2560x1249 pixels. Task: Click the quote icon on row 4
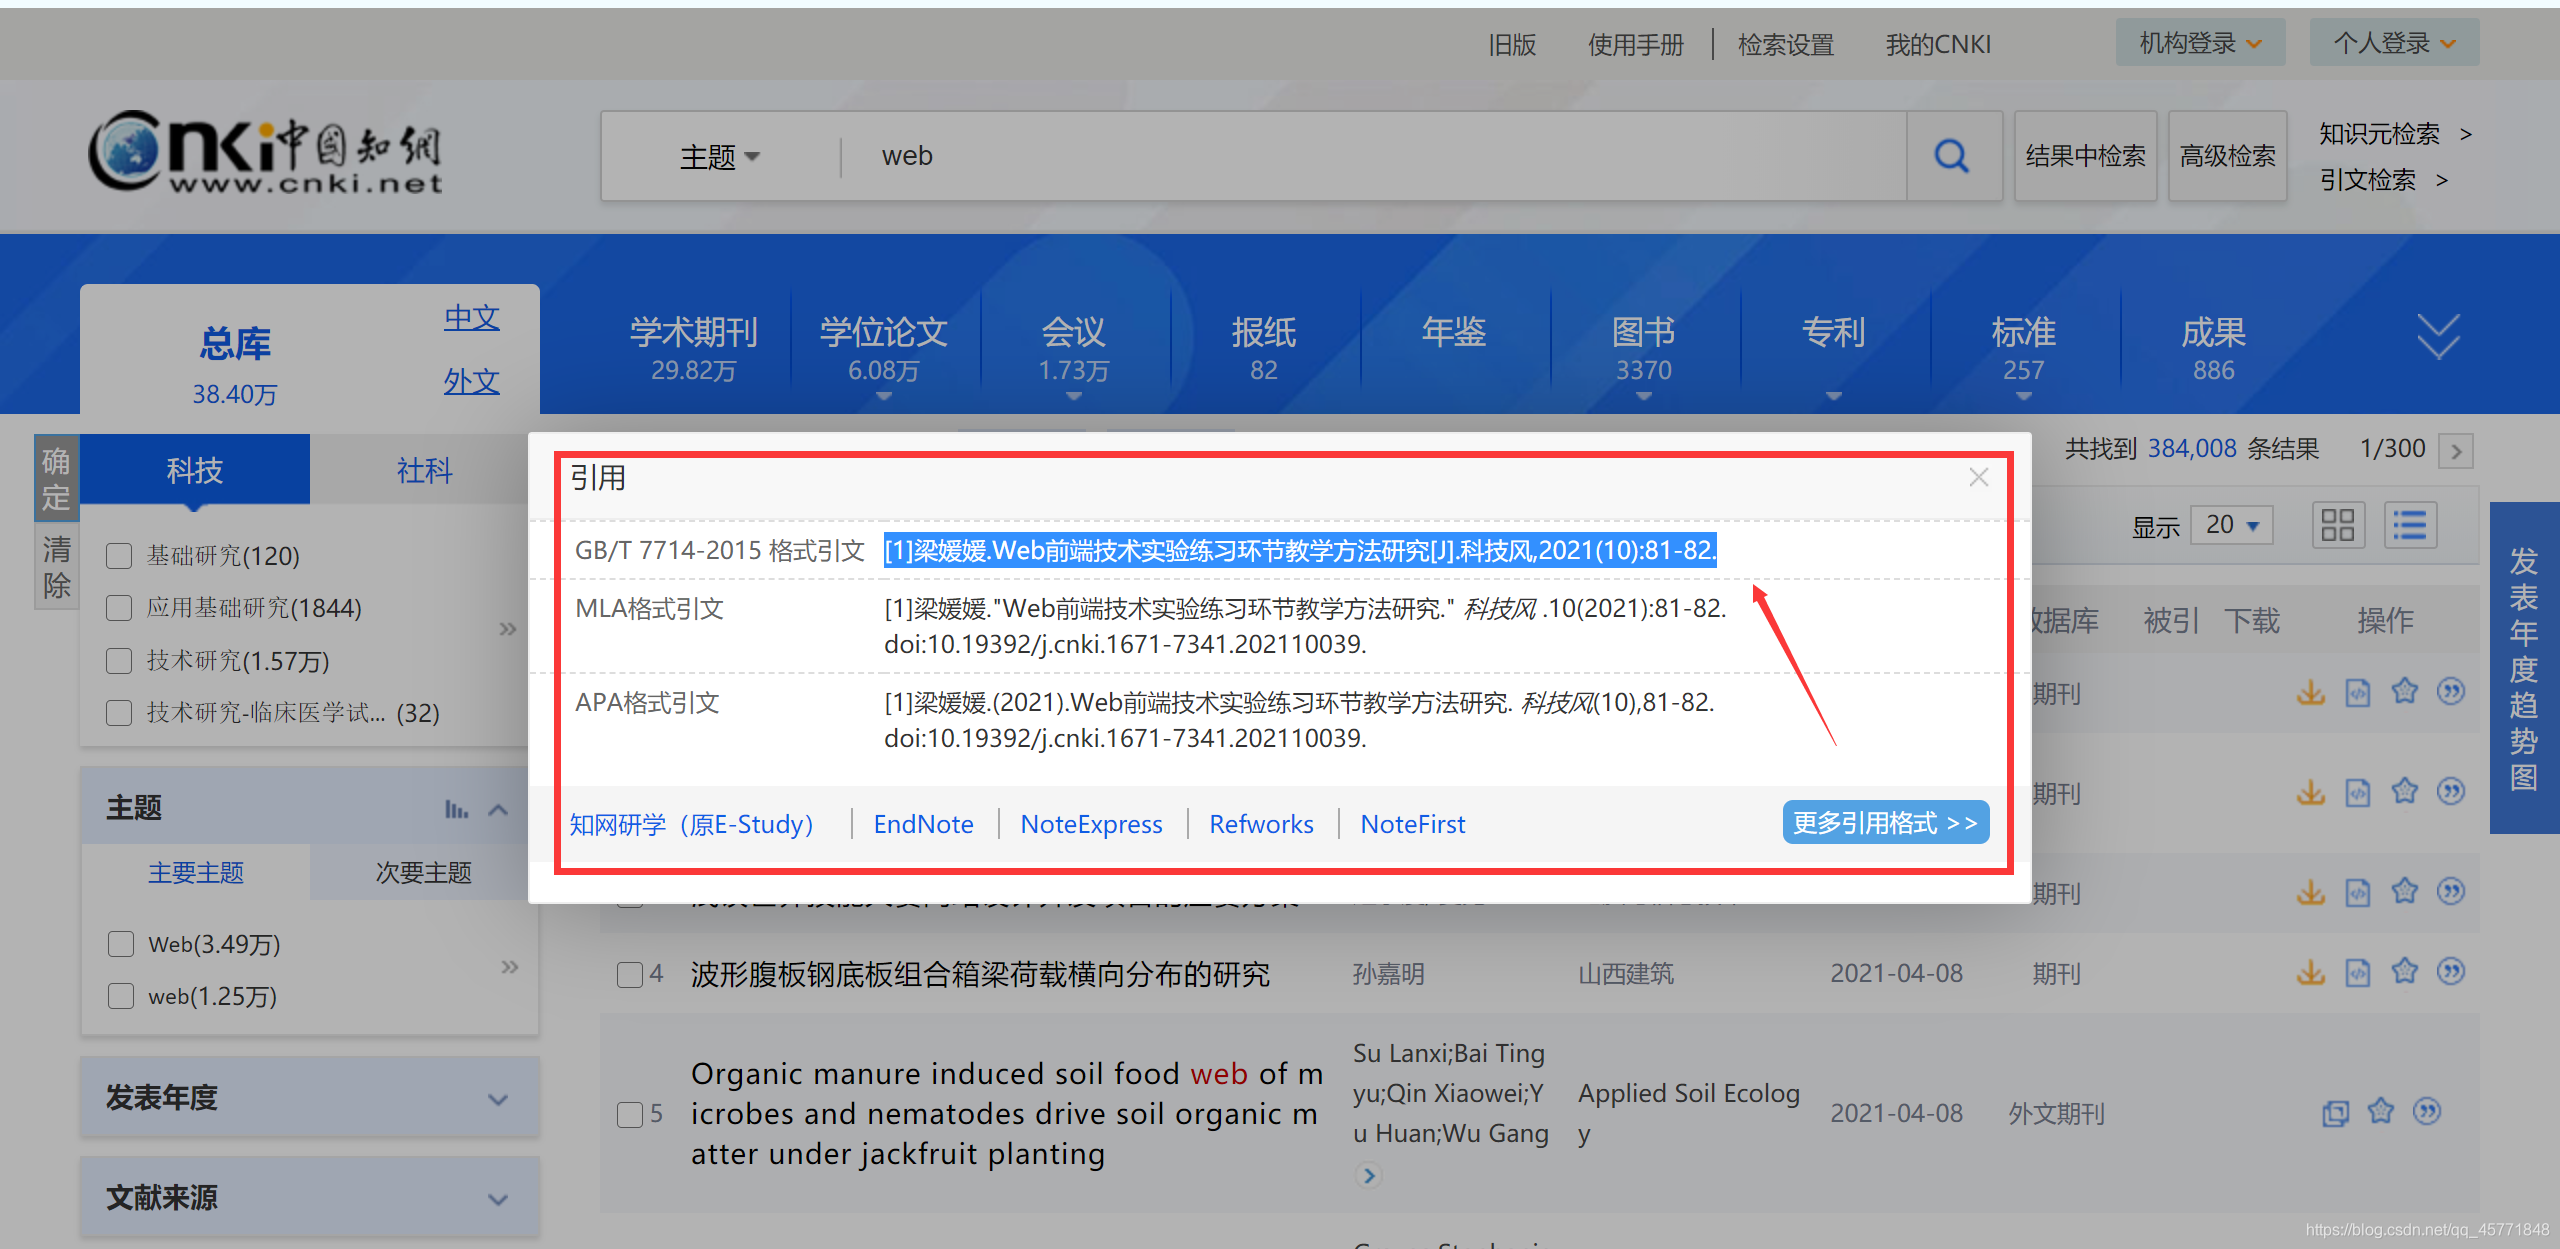point(2450,972)
